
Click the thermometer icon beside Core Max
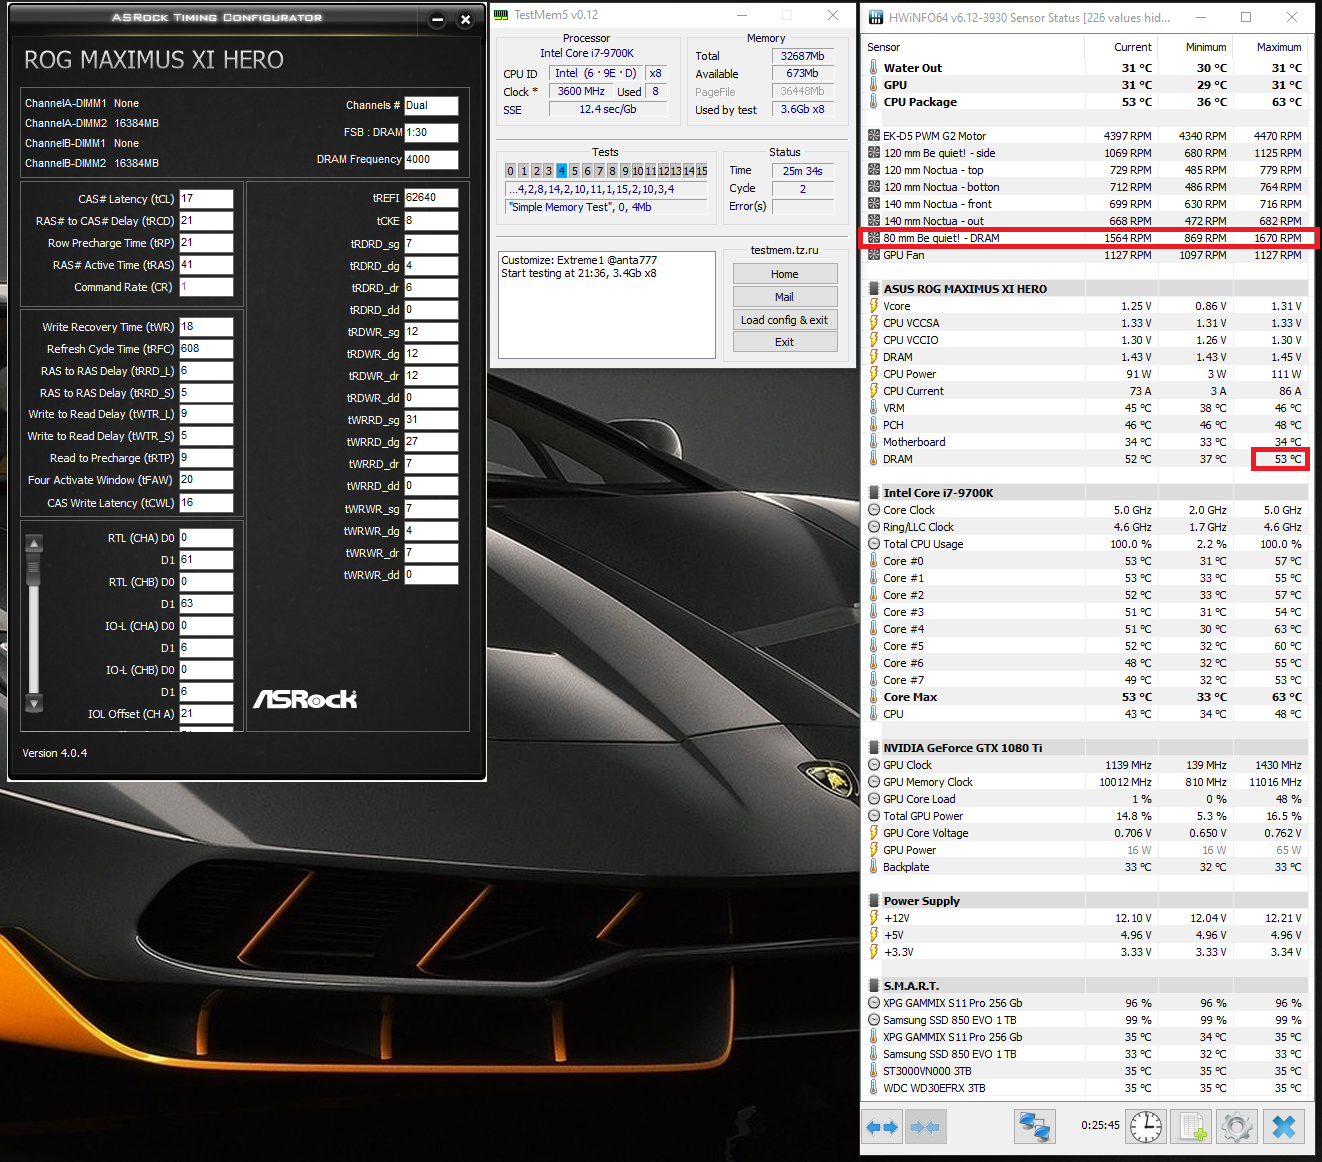(x=874, y=697)
